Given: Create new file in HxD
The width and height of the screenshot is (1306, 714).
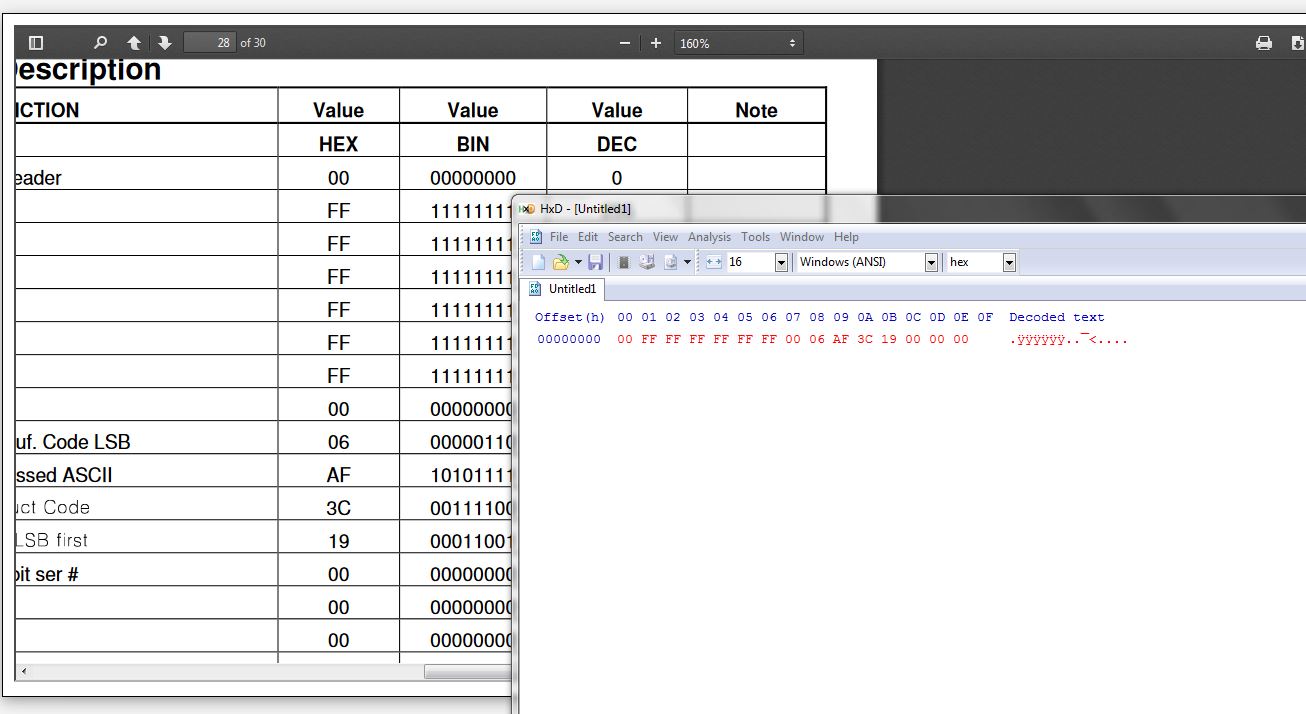Looking at the screenshot, I should (538, 262).
